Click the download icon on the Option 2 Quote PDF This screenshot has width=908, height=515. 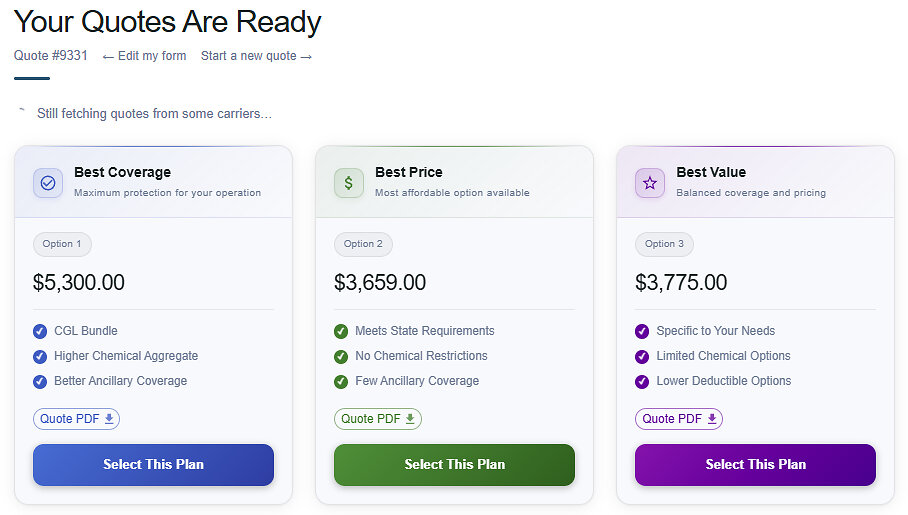click(x=410, y=418)
